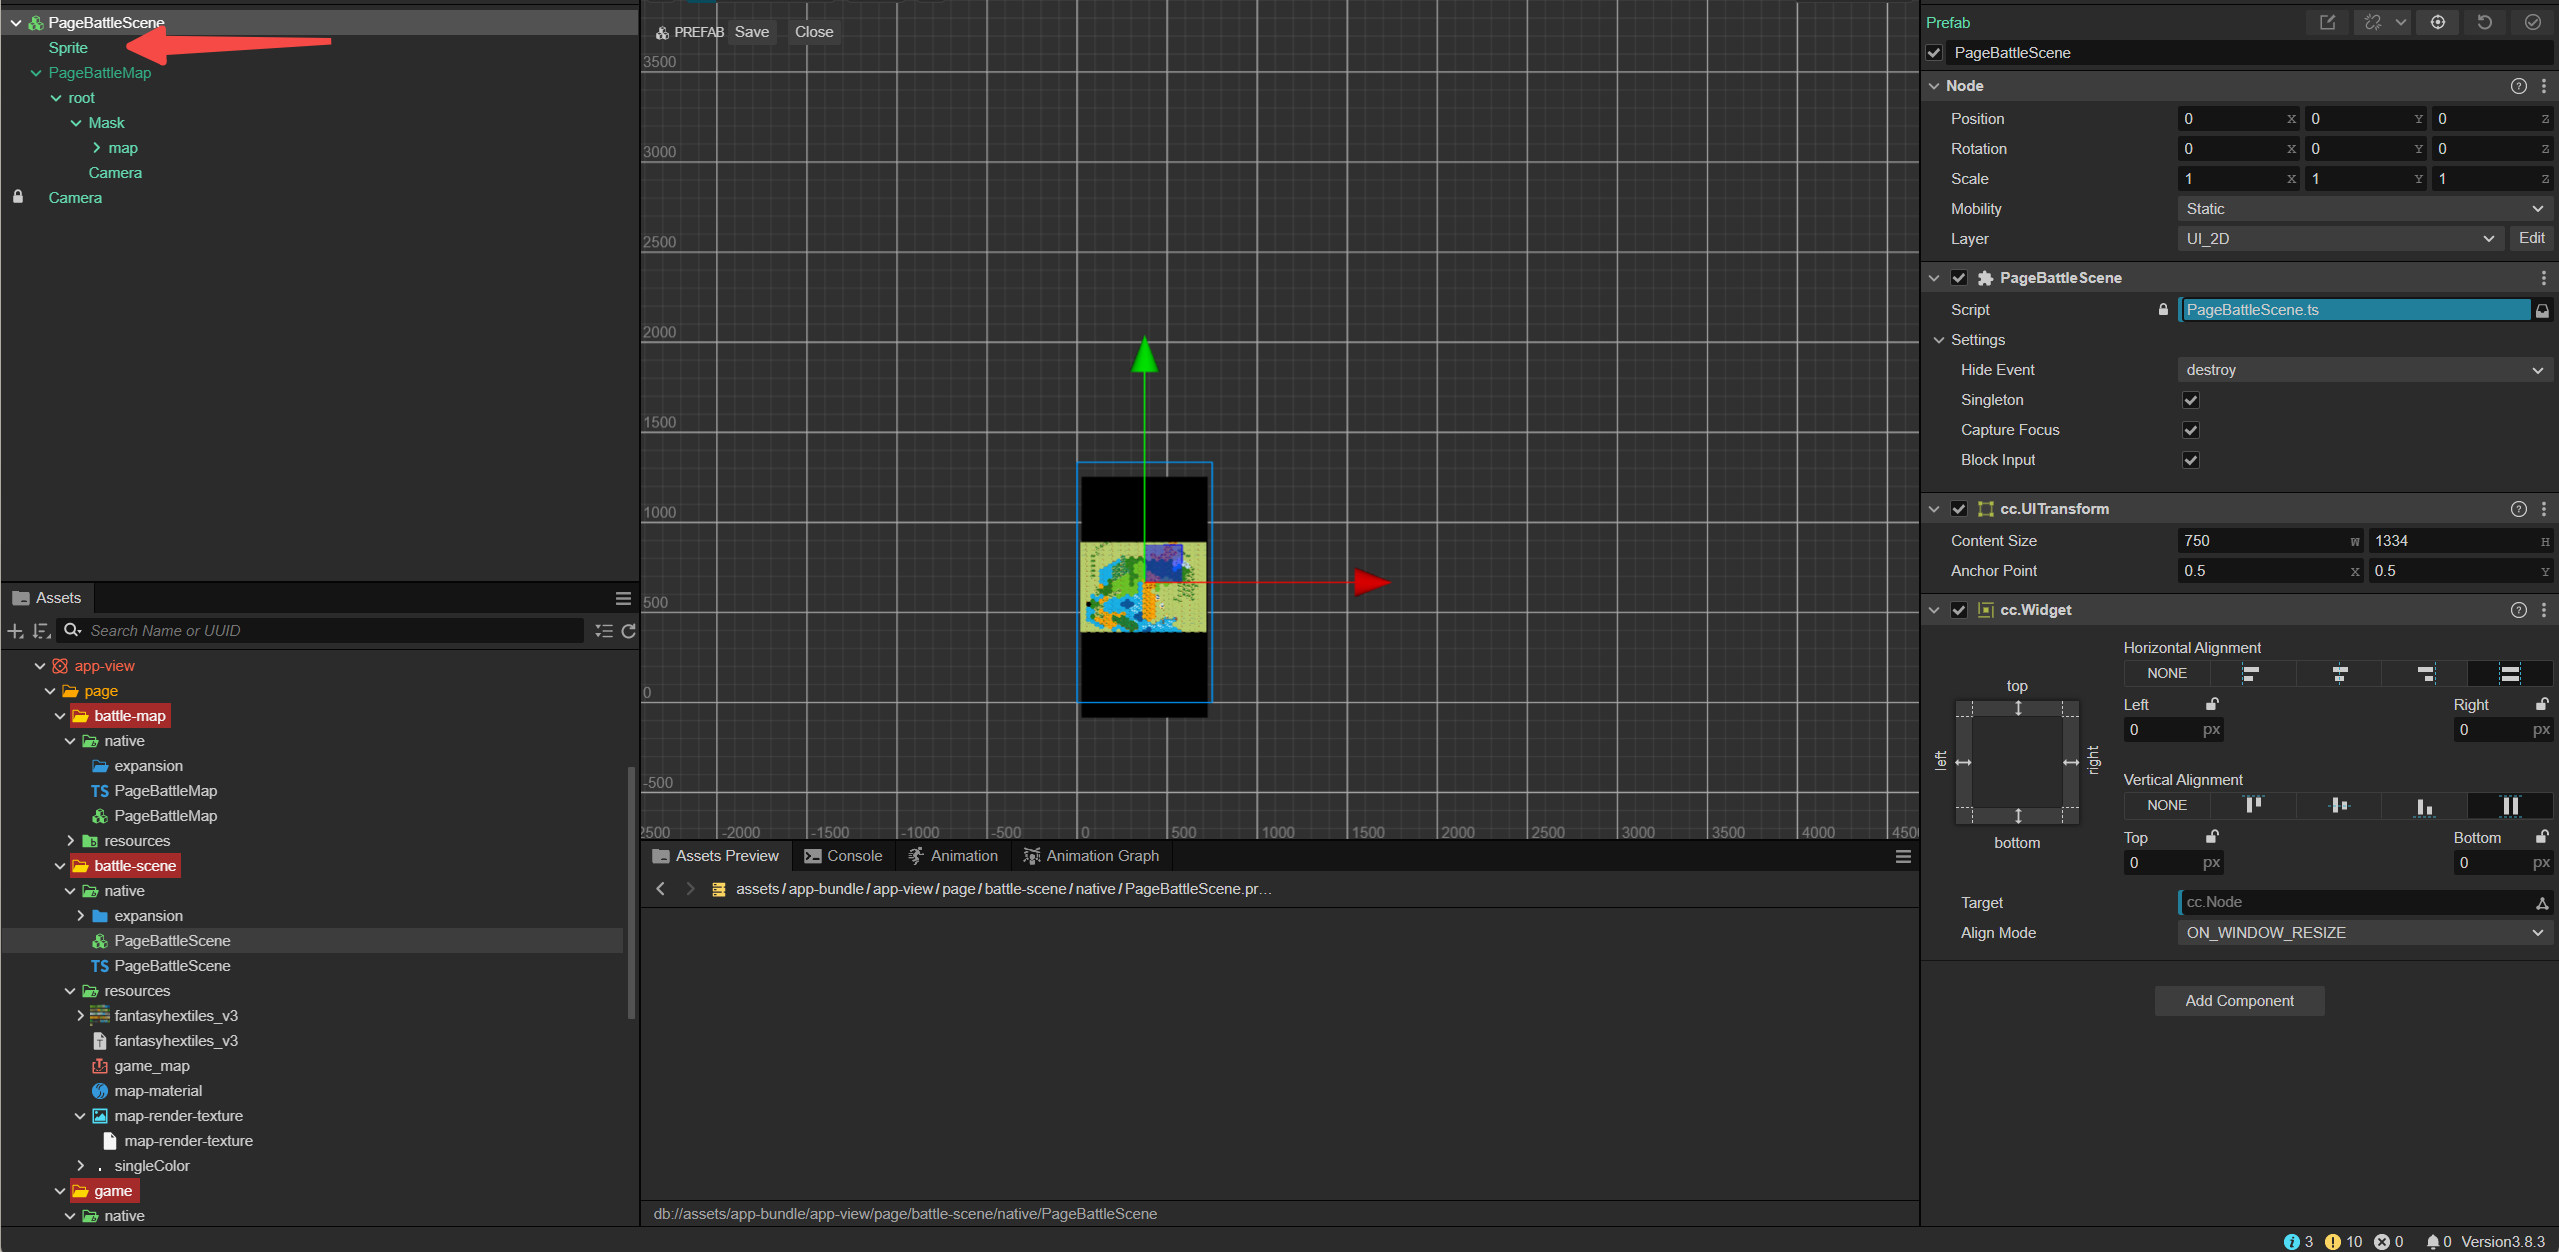This screenshot has height=1252, width=2559.
Task: Click the Add Component button
Action: tap(2239, 1001)
